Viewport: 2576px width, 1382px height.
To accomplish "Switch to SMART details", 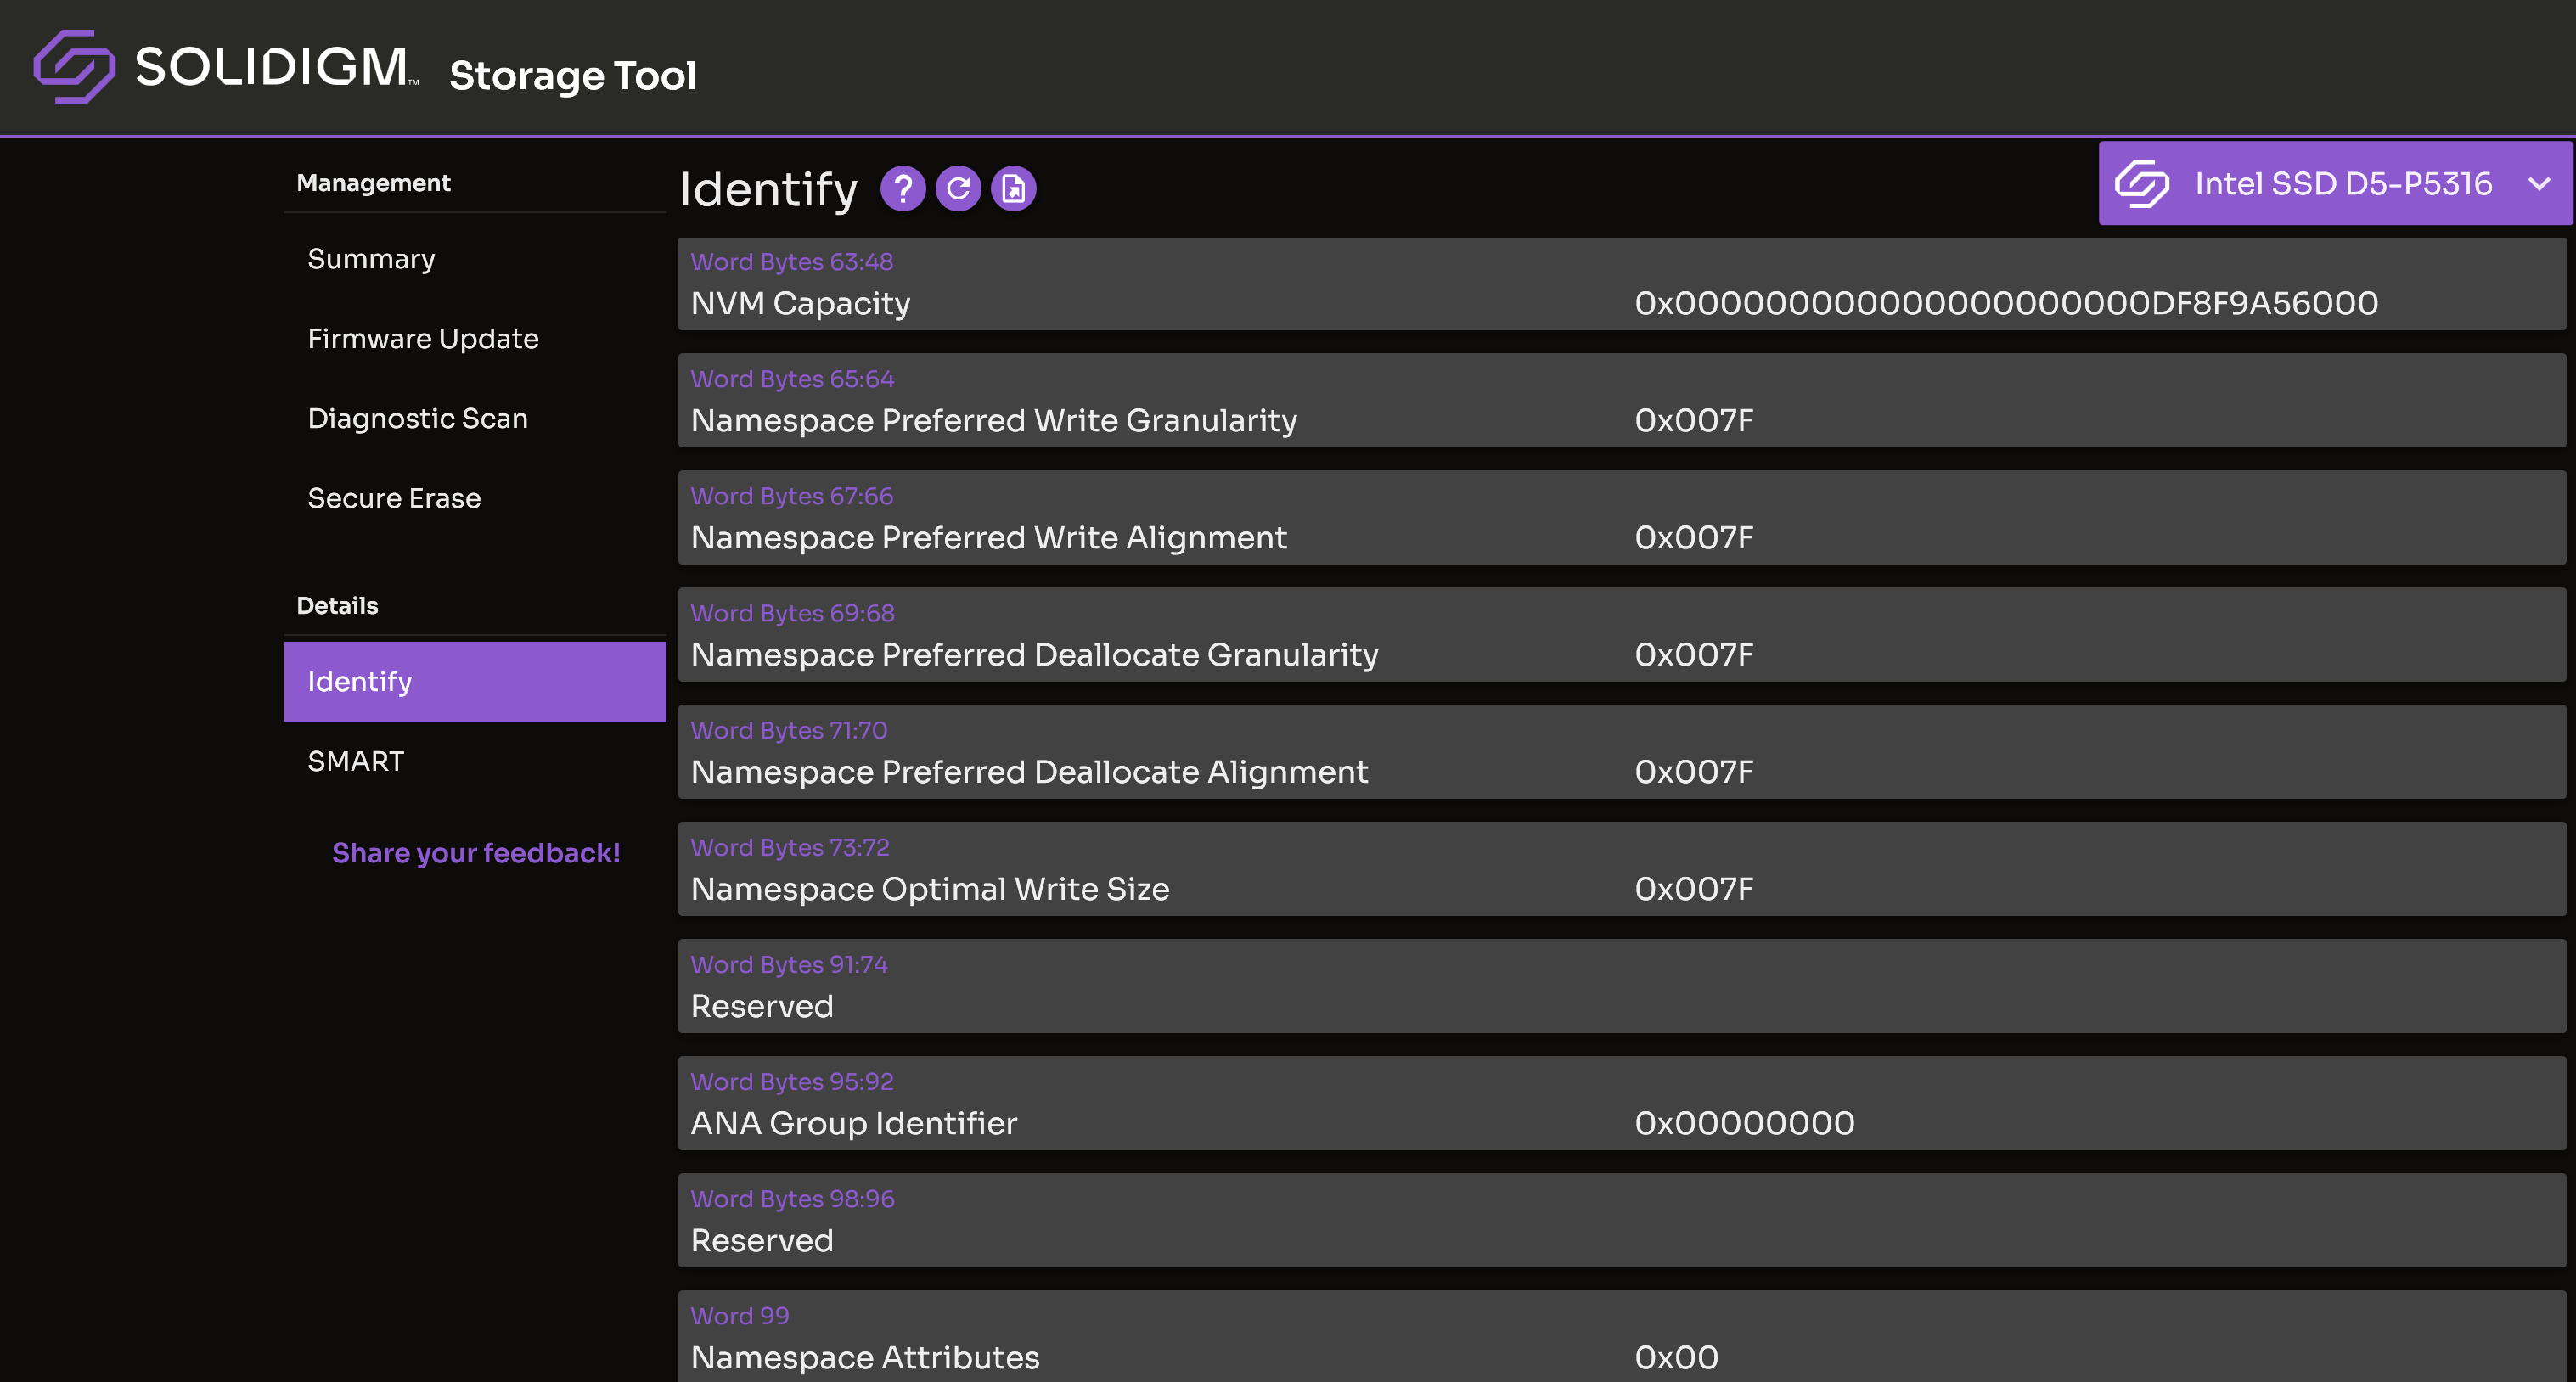I will pyautogui.click(x=355, y=762).
